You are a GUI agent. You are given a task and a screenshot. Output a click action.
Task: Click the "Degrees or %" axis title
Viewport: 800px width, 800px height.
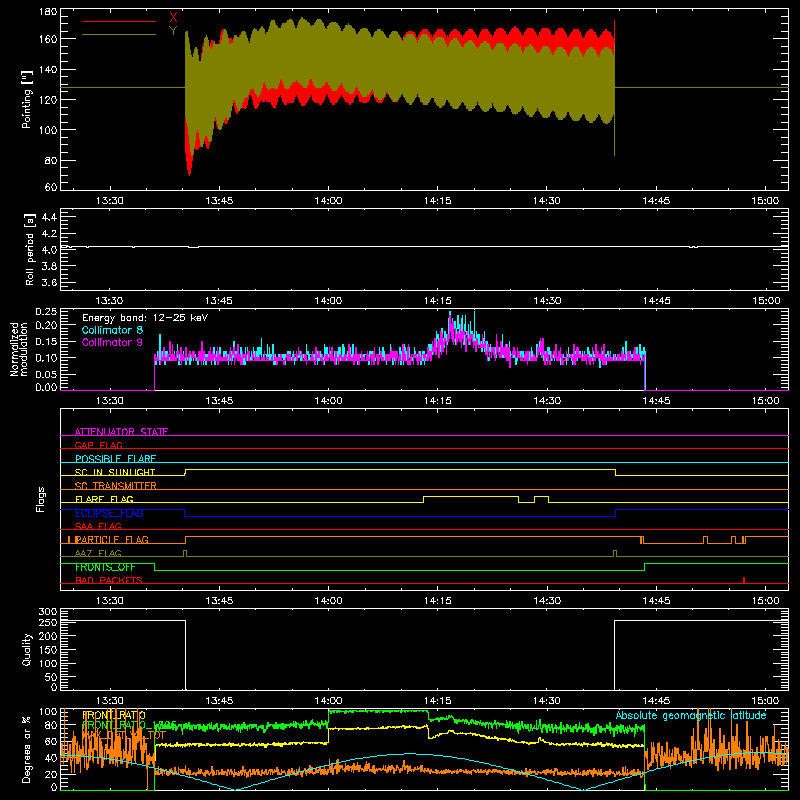(27, 749)
